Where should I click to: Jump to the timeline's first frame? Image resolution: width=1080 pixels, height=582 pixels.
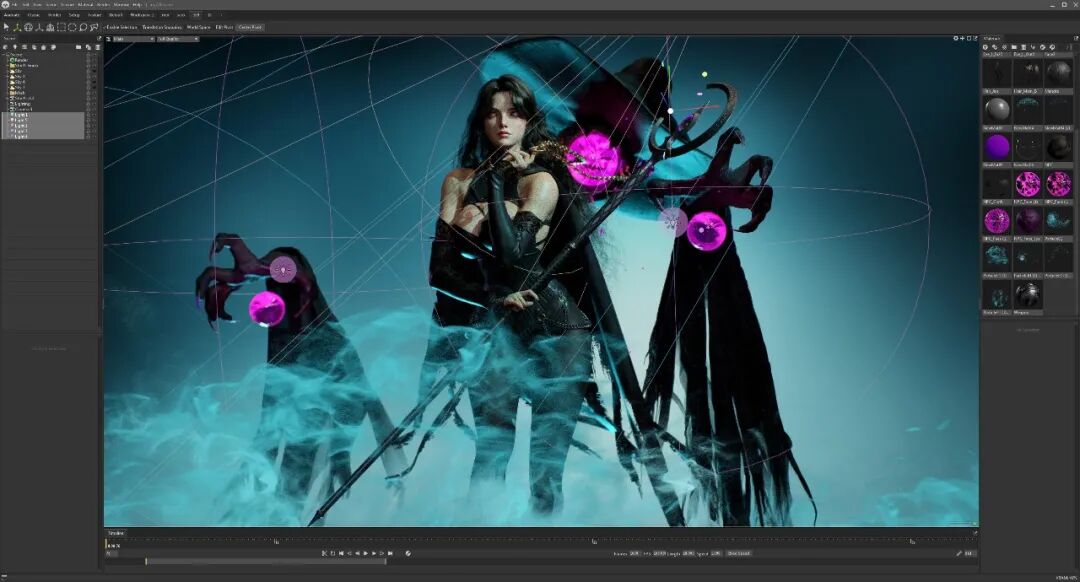(341, 553)
